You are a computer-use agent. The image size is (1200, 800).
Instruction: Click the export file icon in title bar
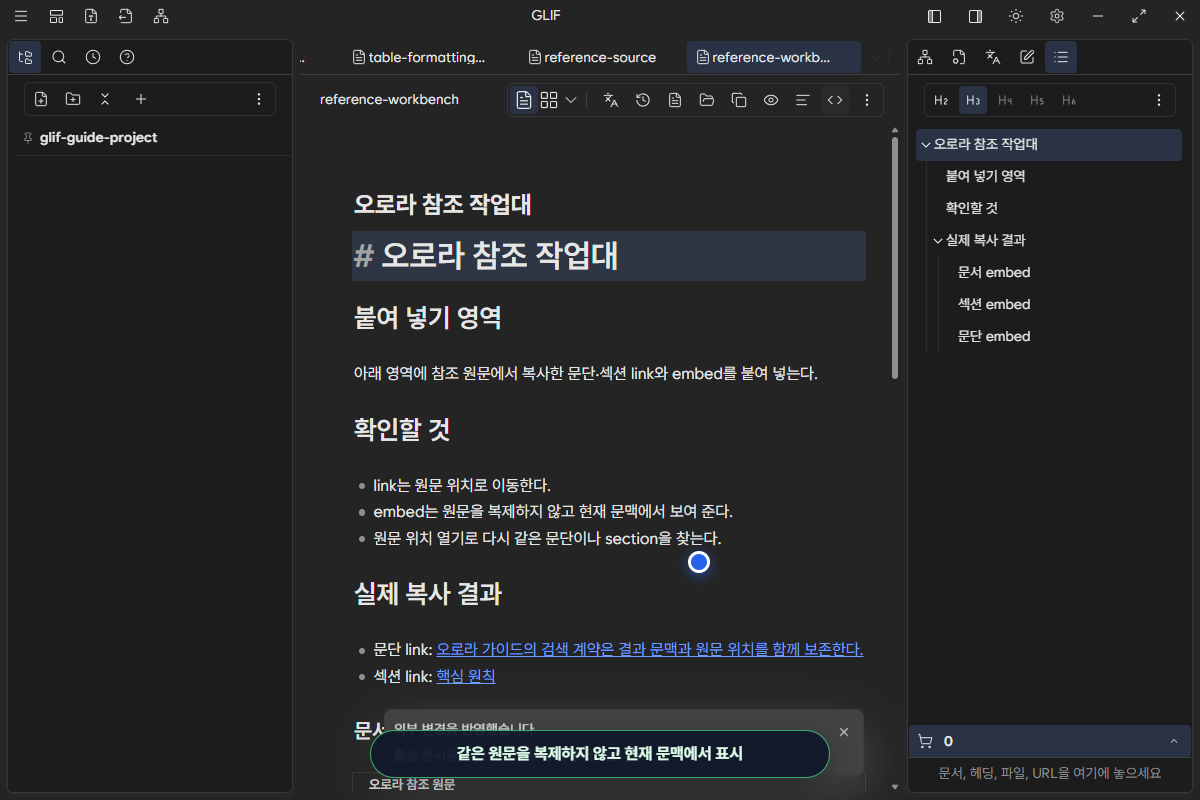click(91, 16)
